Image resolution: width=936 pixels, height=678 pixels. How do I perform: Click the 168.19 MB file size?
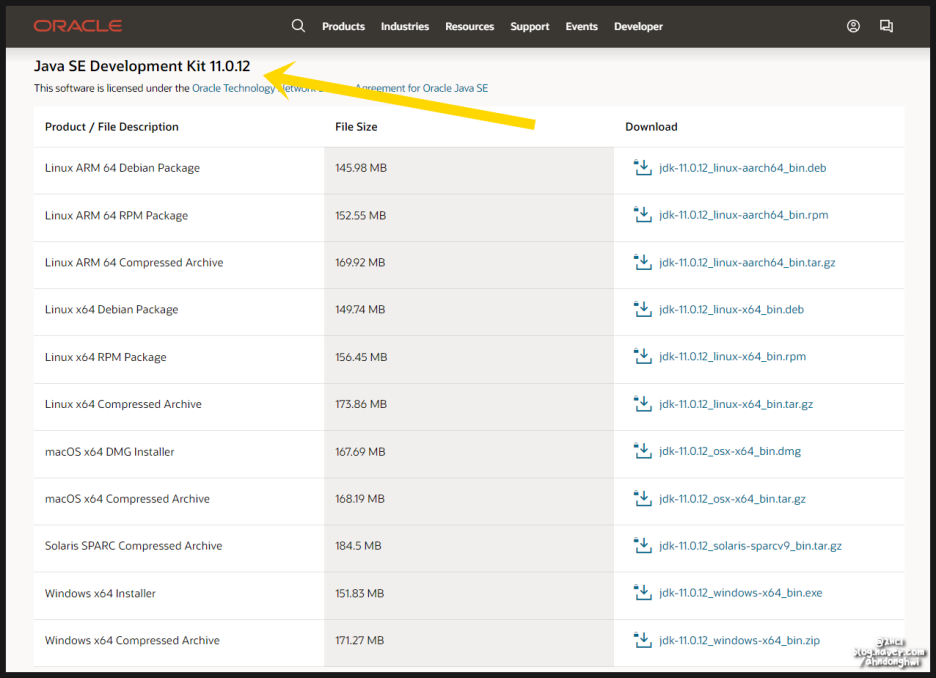[360, 499]
